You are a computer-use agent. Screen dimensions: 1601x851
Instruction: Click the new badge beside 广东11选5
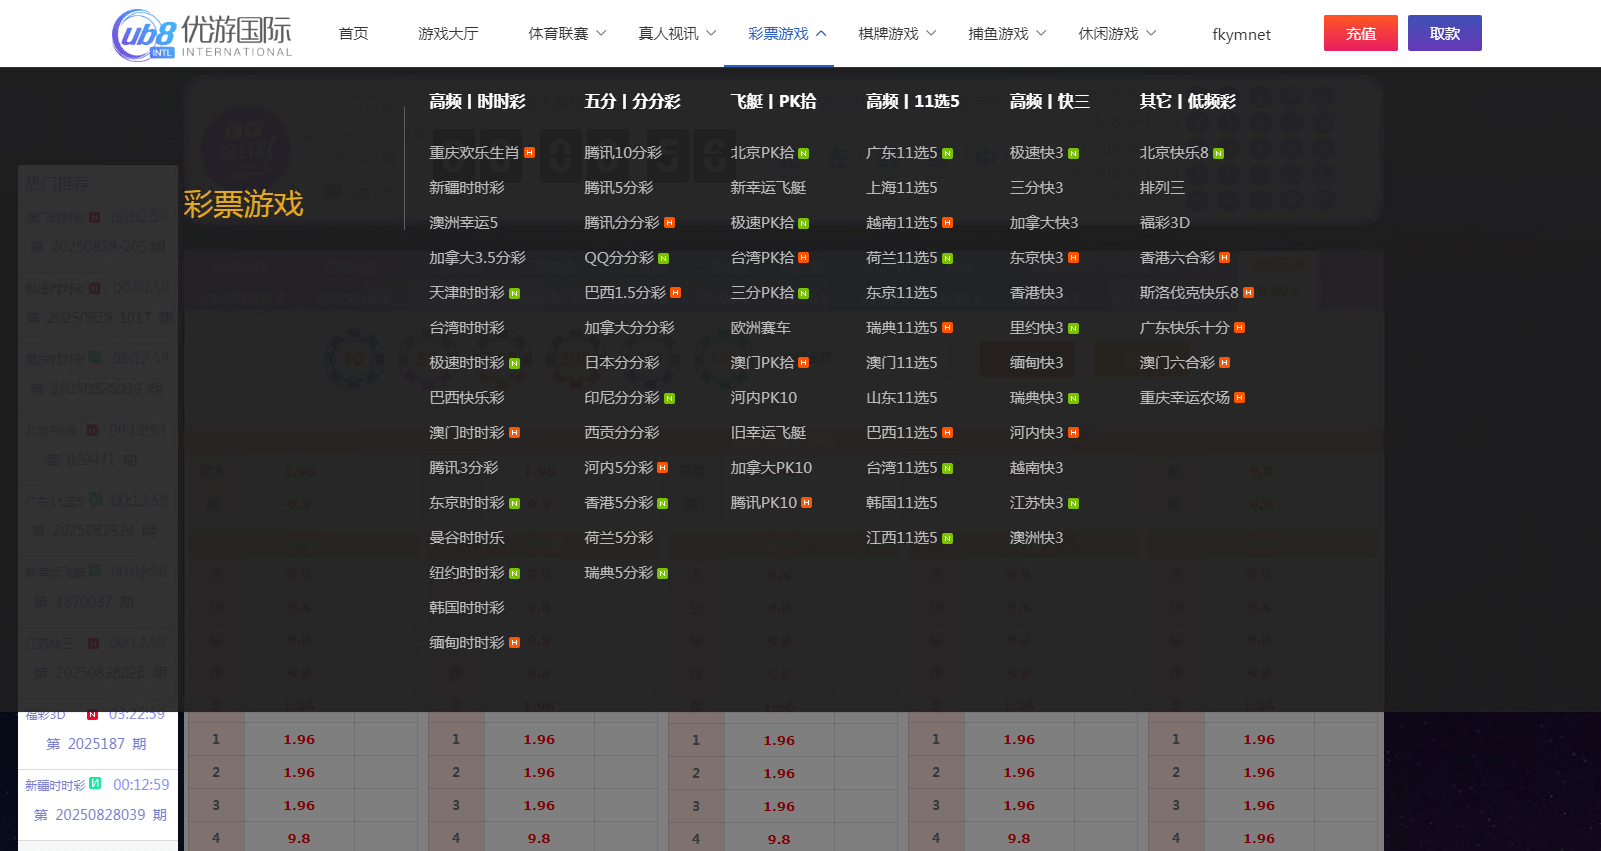pyautogui.click(x=947, y=154)
